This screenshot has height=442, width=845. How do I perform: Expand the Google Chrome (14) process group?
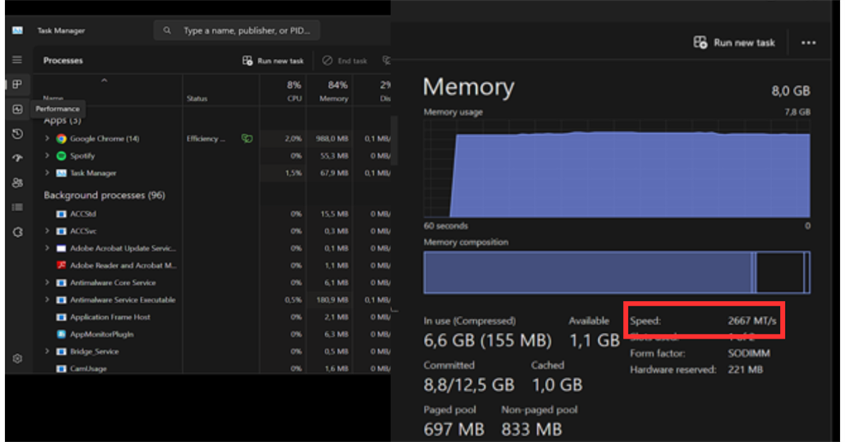47,139
